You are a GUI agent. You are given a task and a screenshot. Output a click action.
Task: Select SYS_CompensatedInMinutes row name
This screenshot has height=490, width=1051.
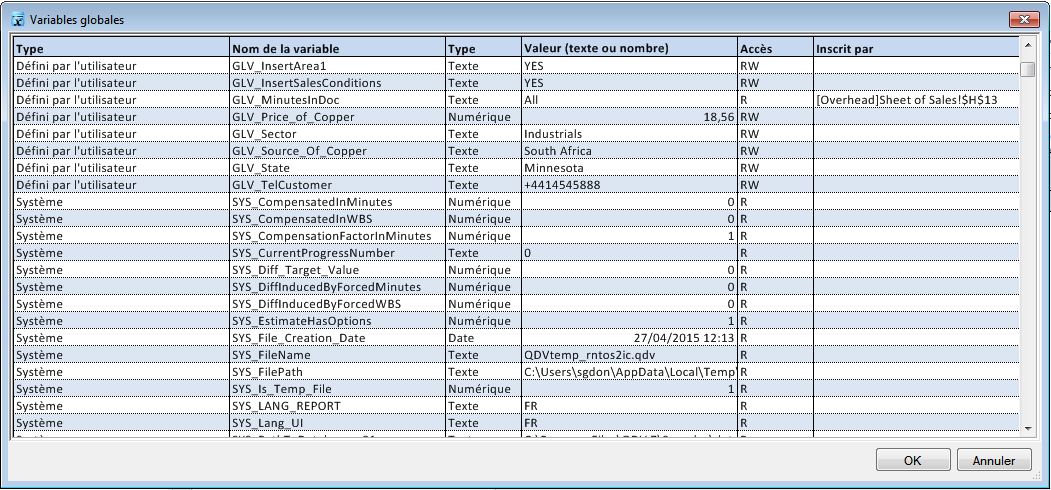[338, 202]
